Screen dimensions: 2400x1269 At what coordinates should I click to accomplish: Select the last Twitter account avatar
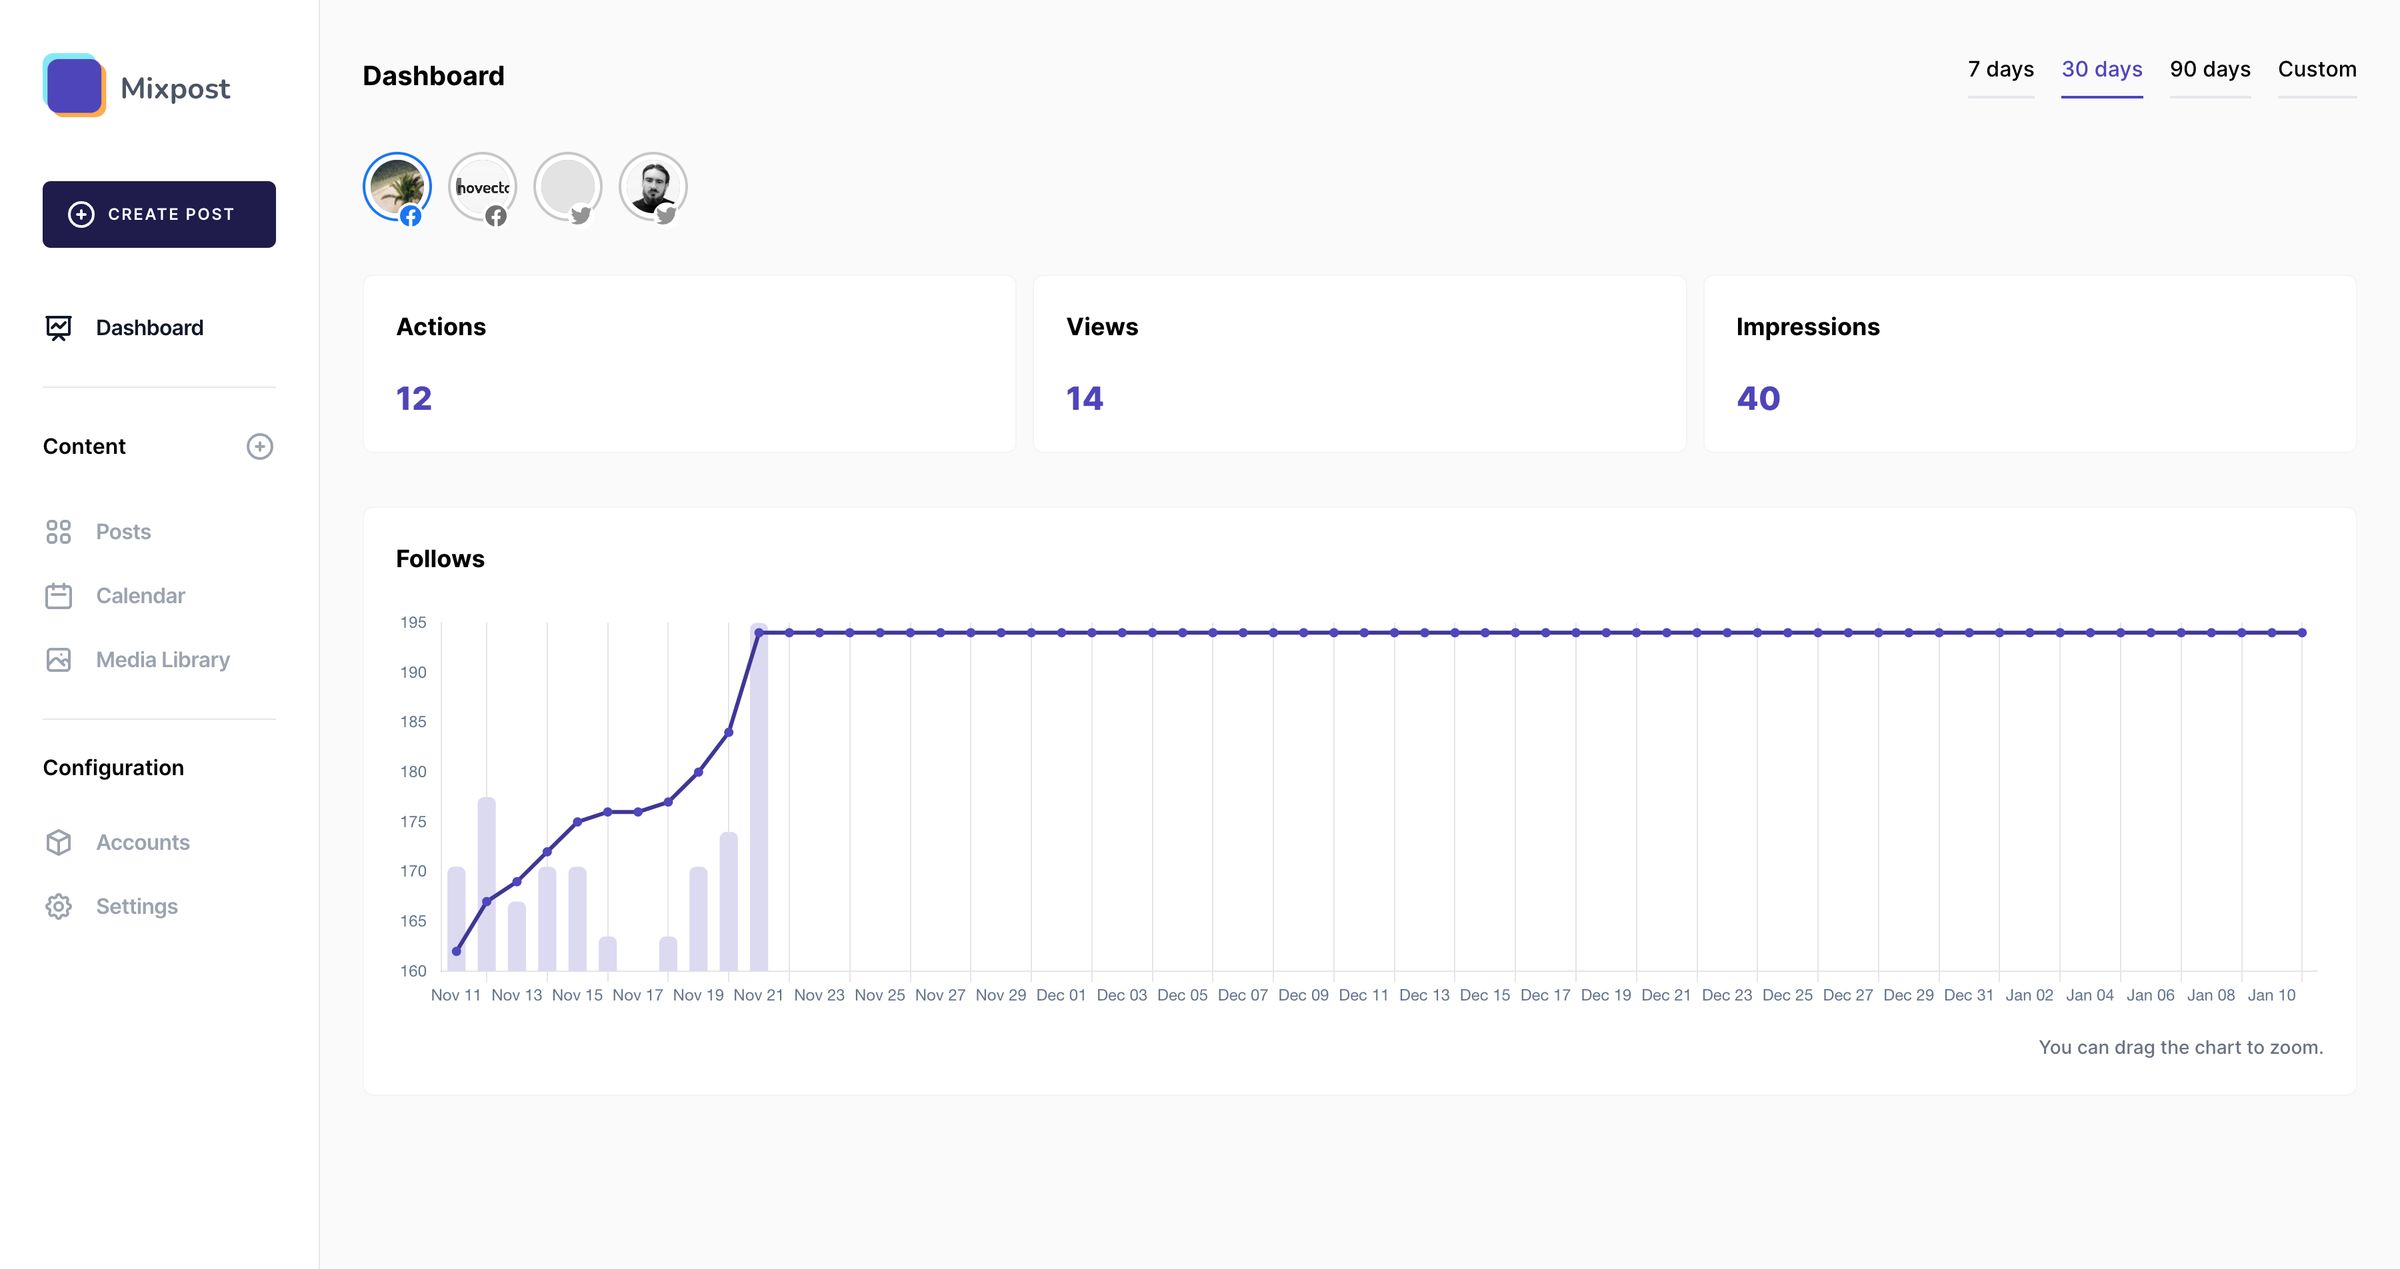click(x=653, y=185)
